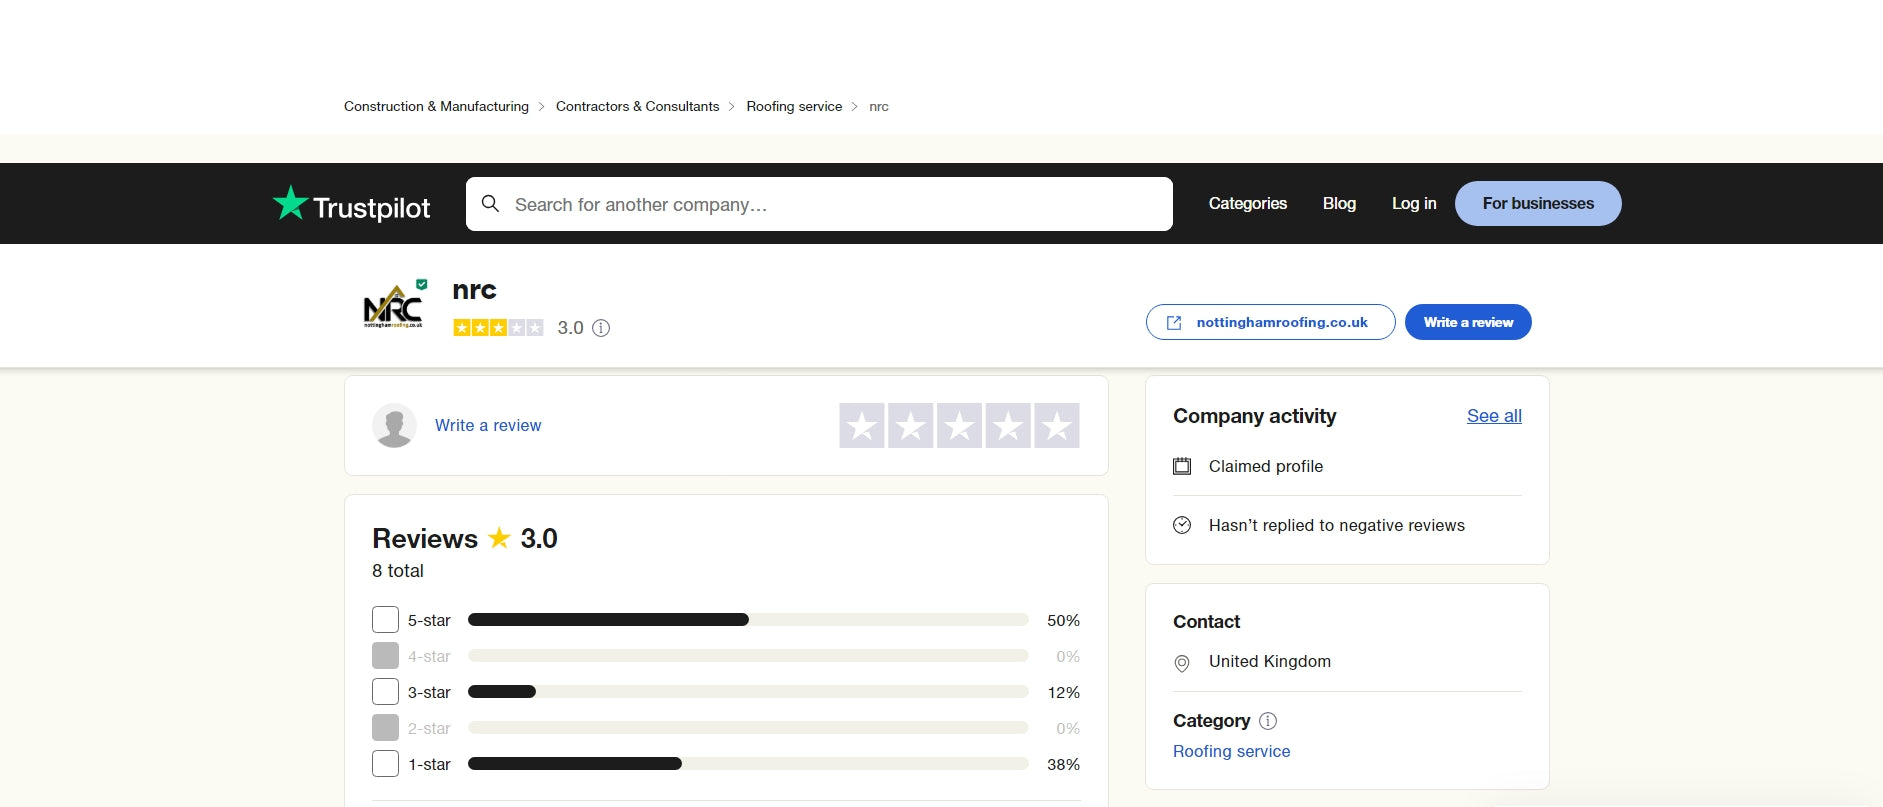This screenshot has height=807, width=1883.
Task: Click the 38% value
Action: tap(1063, 764)
